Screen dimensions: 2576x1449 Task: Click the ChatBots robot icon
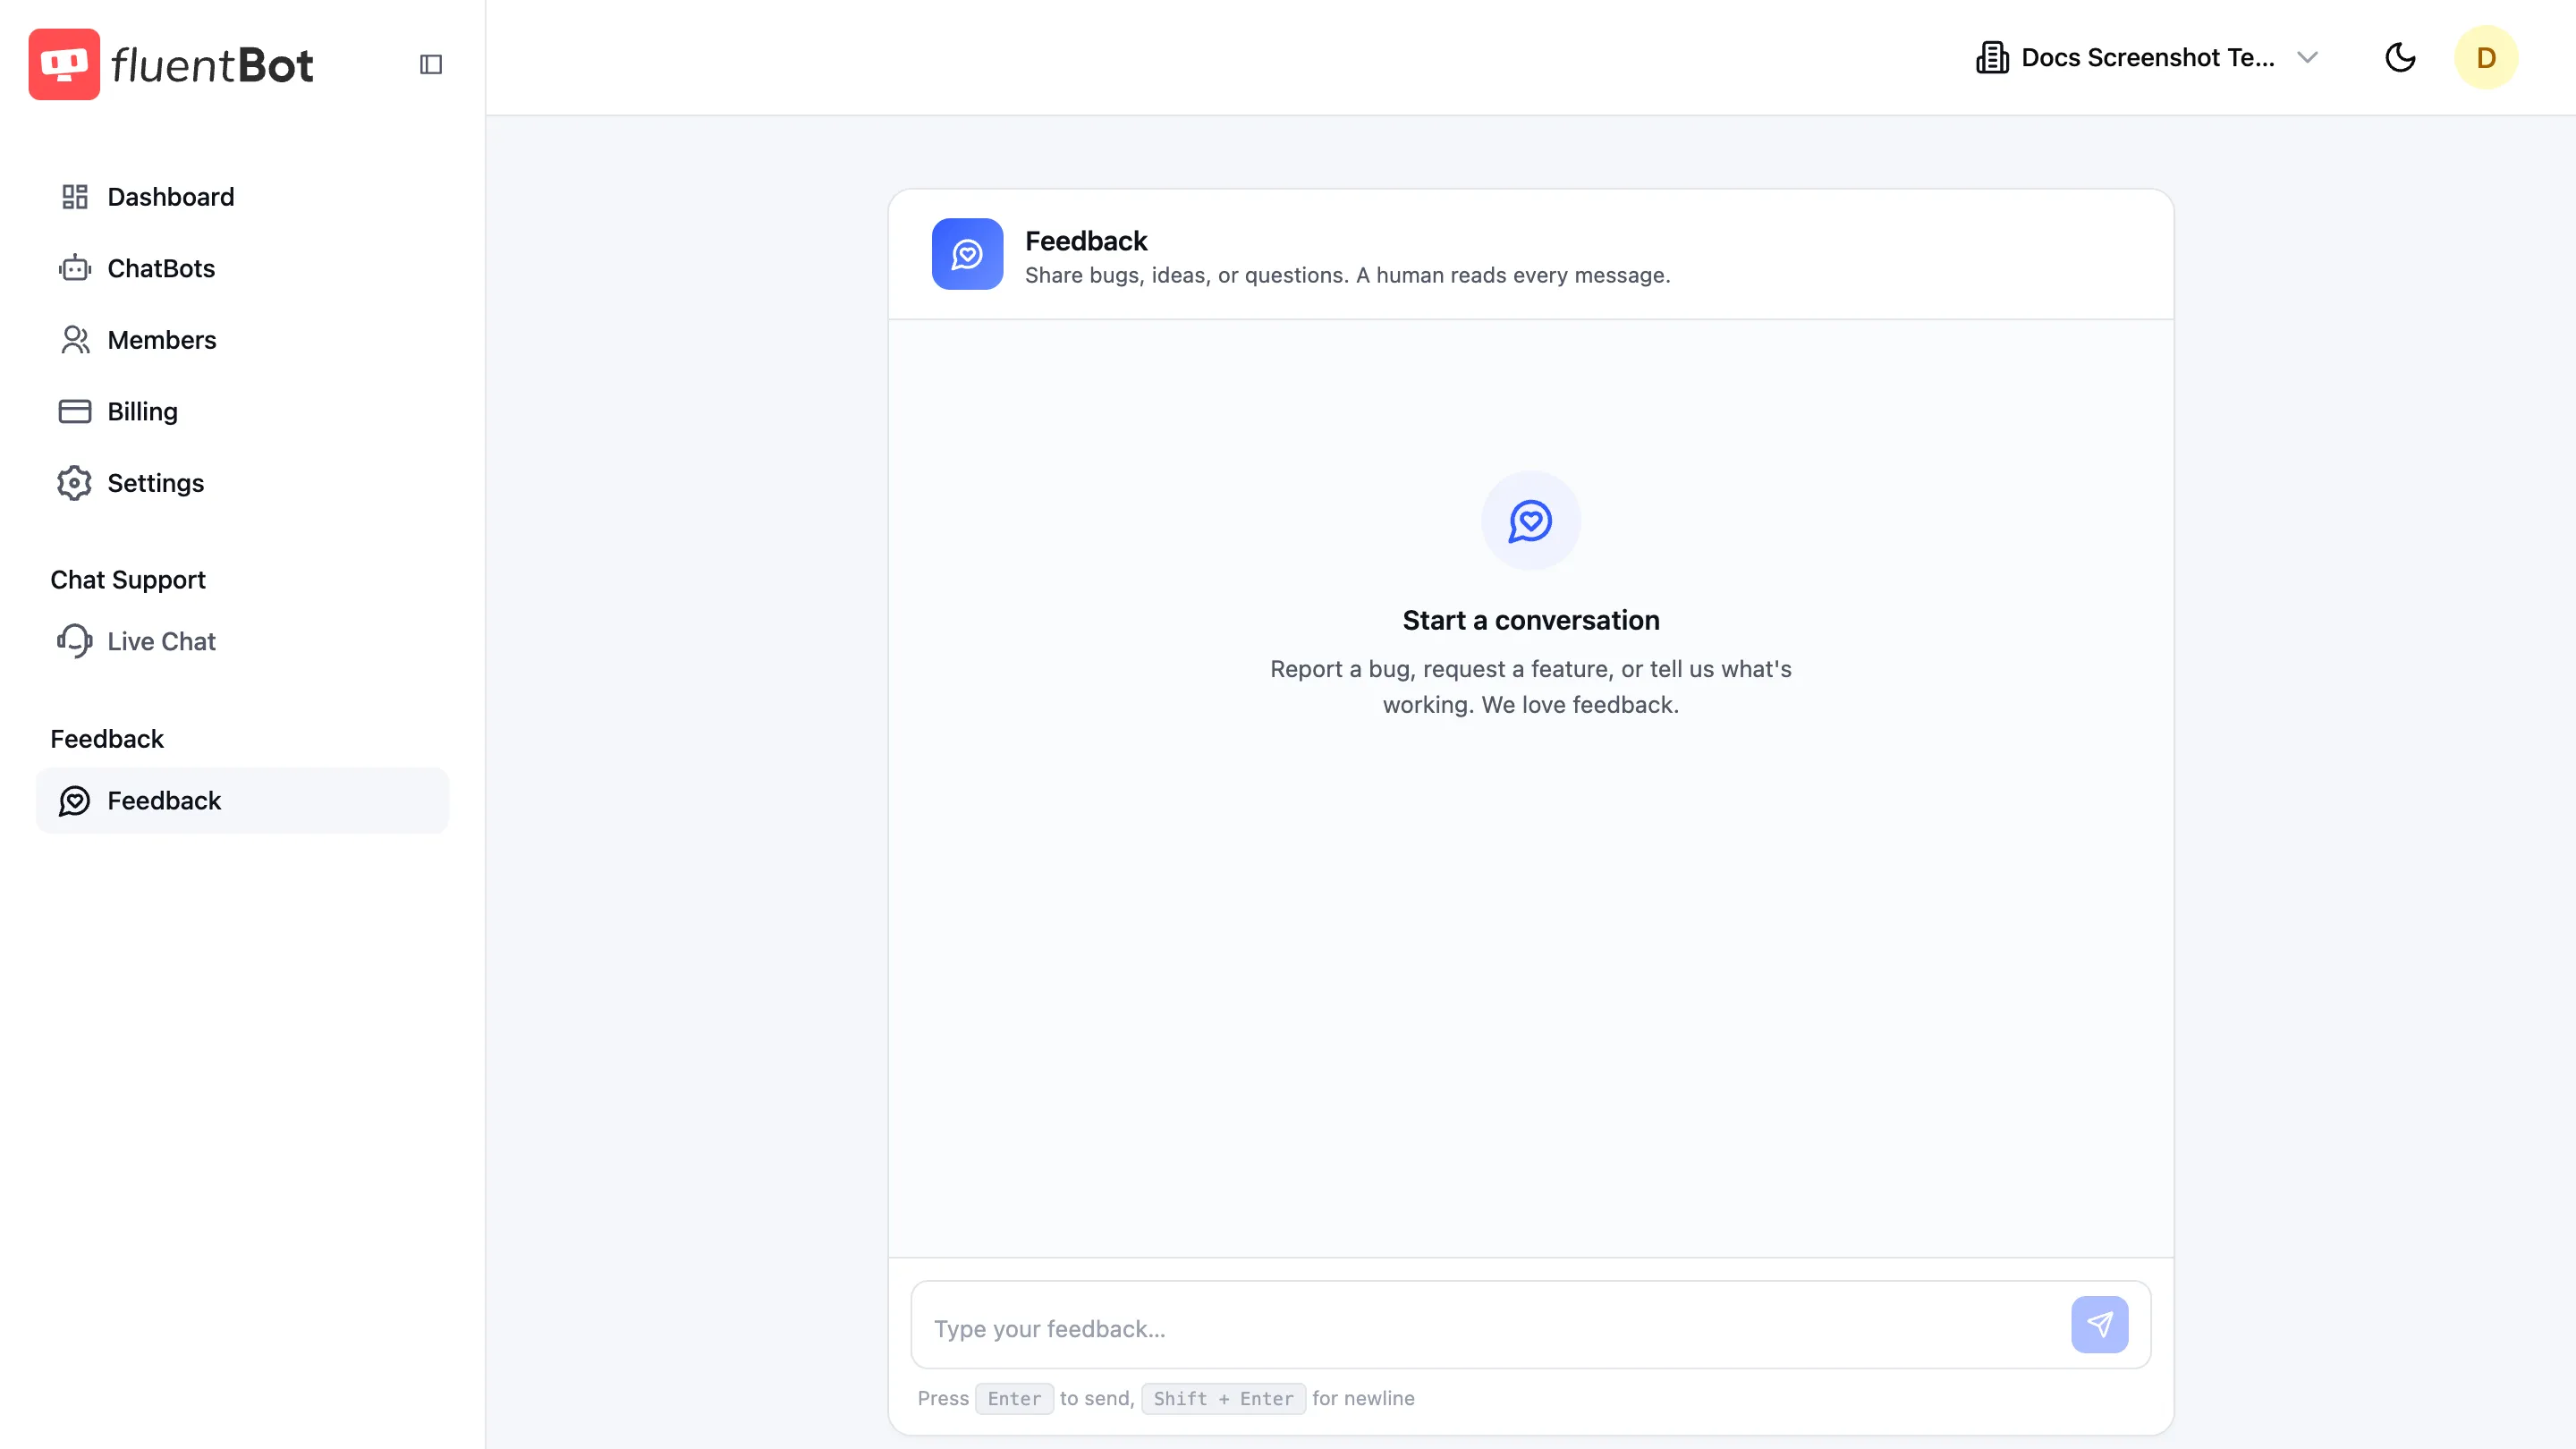click(75, 268)
